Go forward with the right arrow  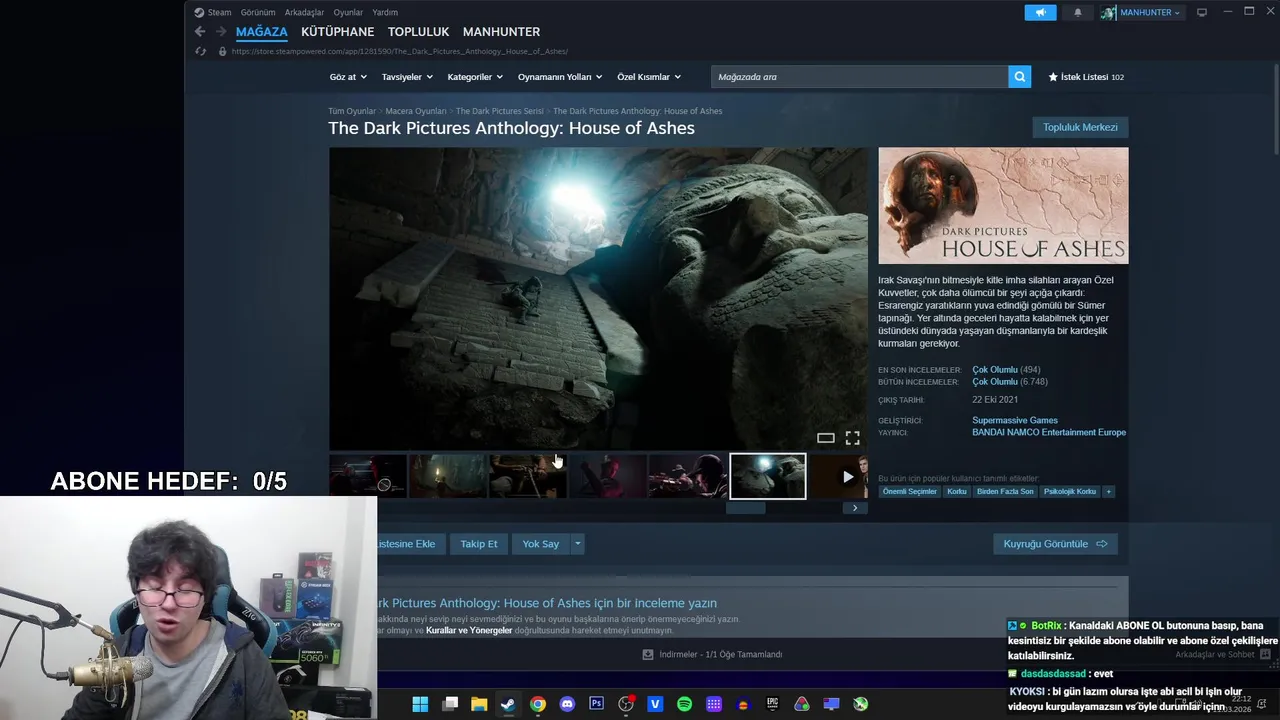[221, 32]
